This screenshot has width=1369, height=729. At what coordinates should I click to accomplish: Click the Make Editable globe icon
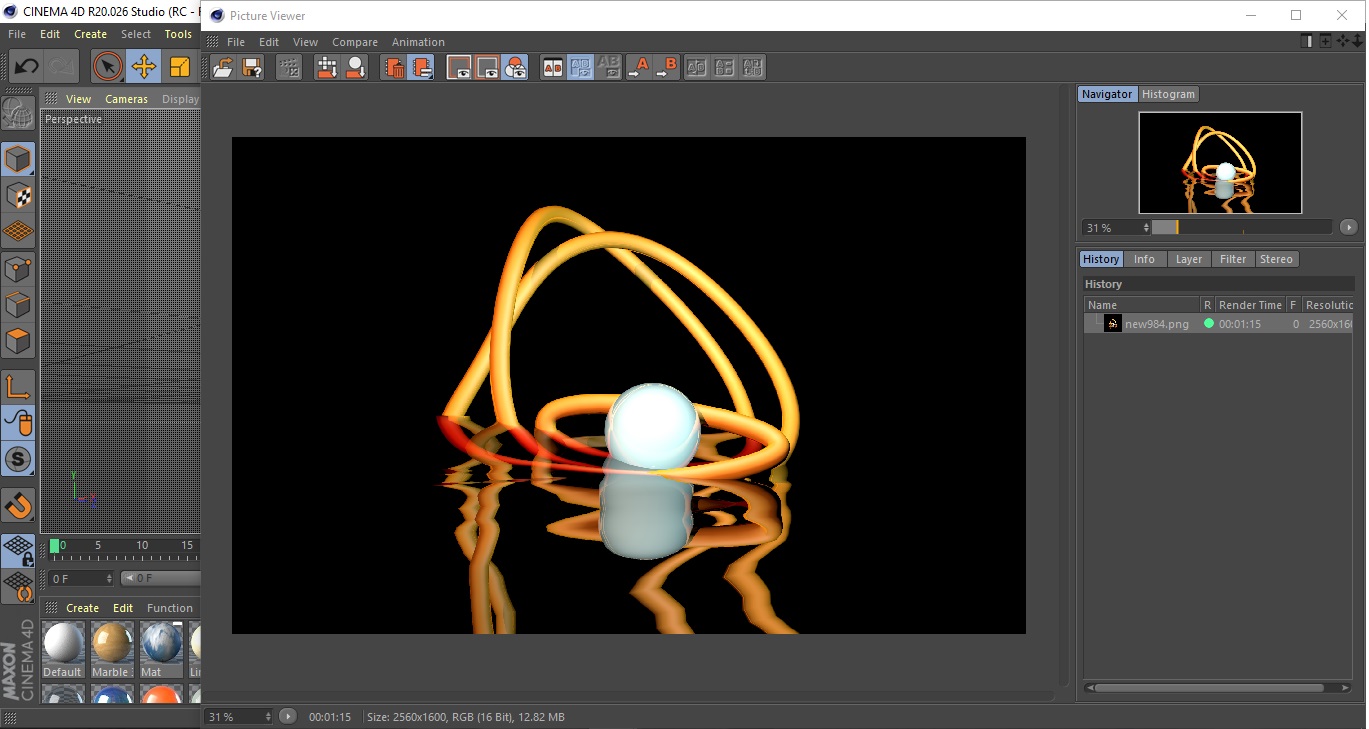[x=18, y=113]
